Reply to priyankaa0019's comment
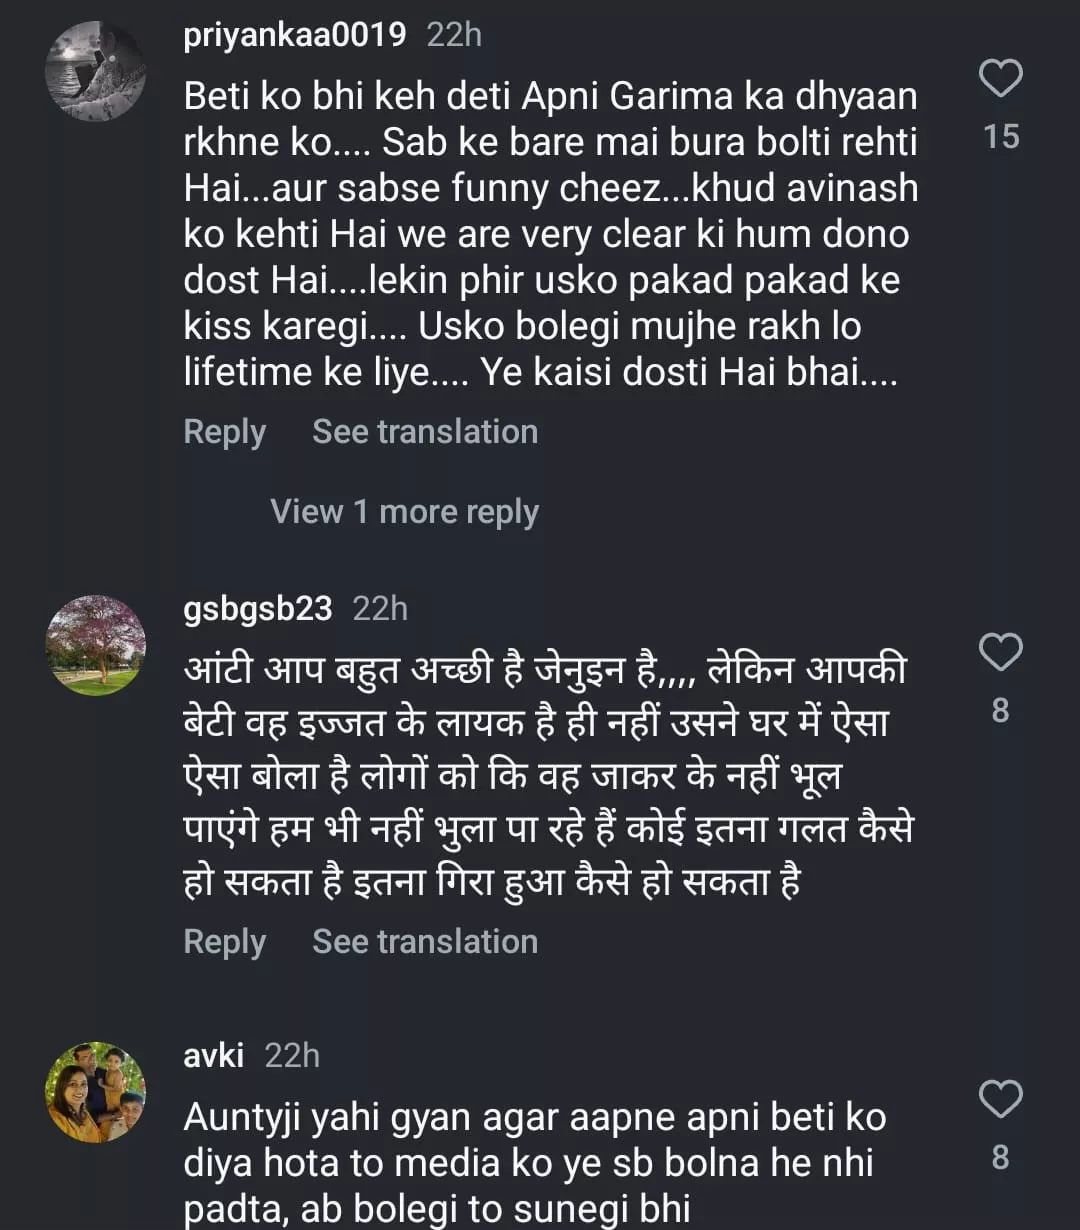Image resolution: width=1080 pixels, height=1230 pixels. tap(225, 432)
